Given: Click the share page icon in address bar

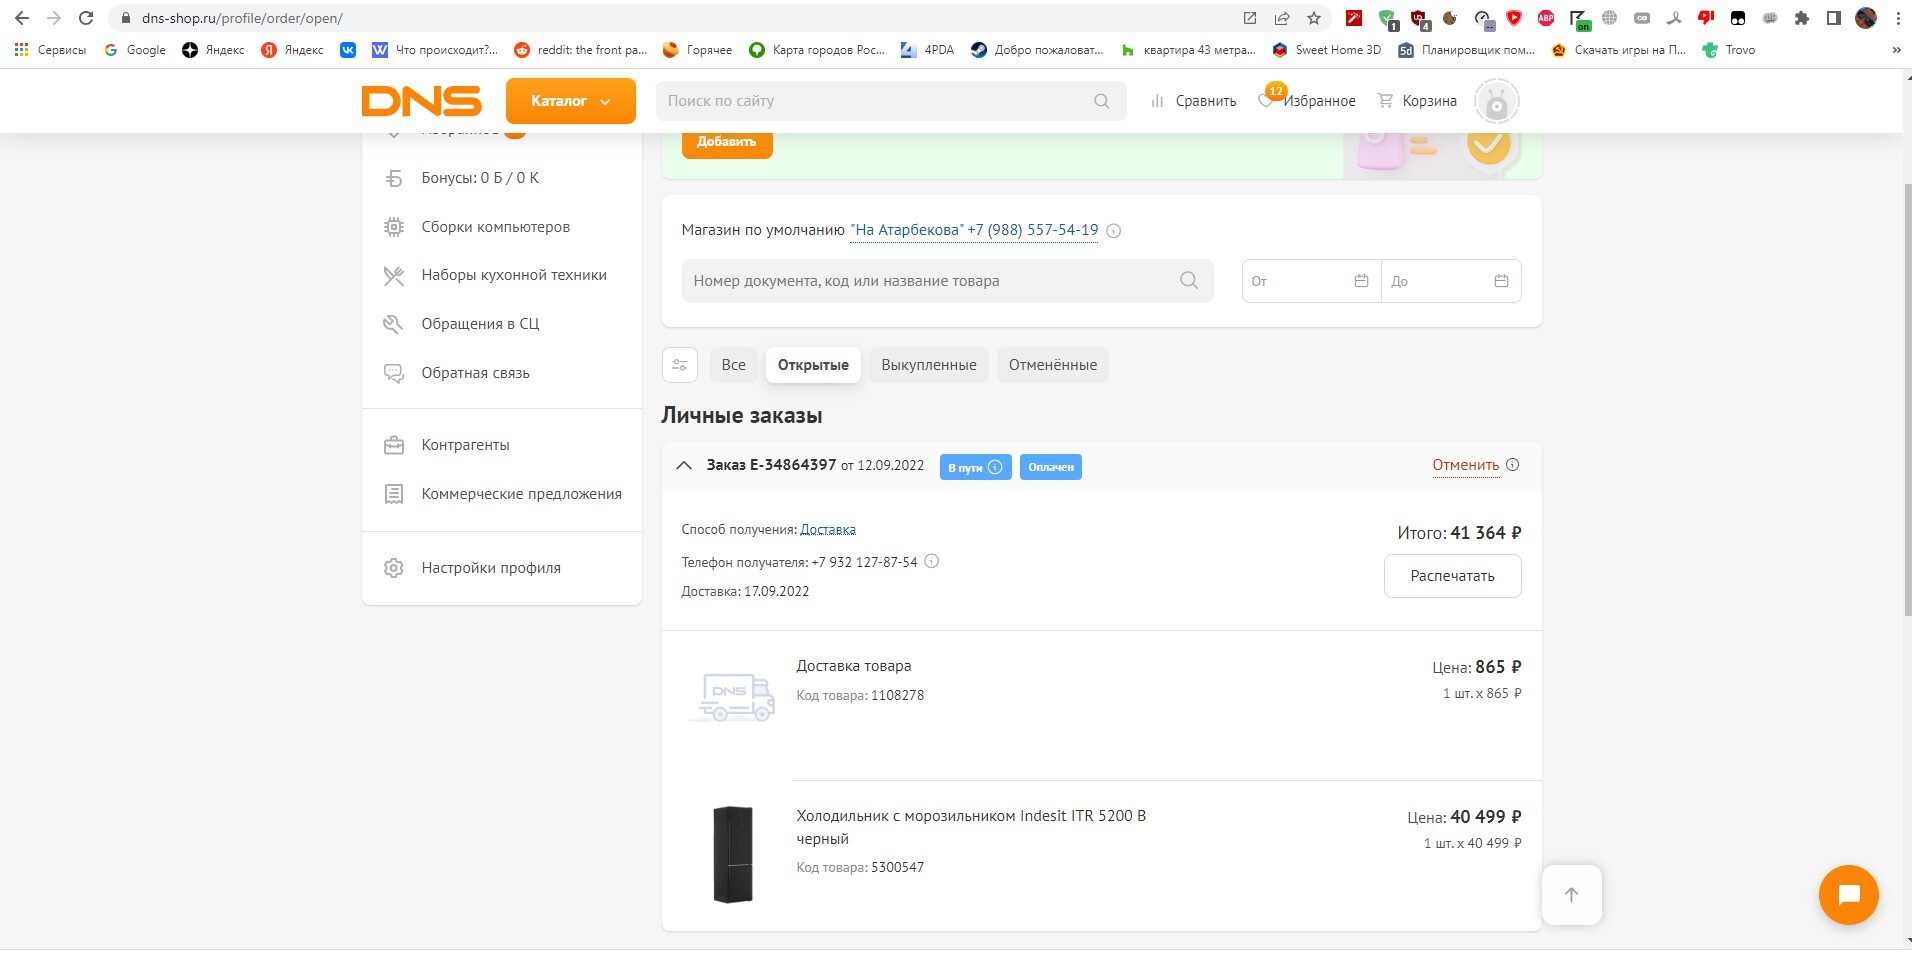Looking at the screenshot, I should tap(1282, 18).
